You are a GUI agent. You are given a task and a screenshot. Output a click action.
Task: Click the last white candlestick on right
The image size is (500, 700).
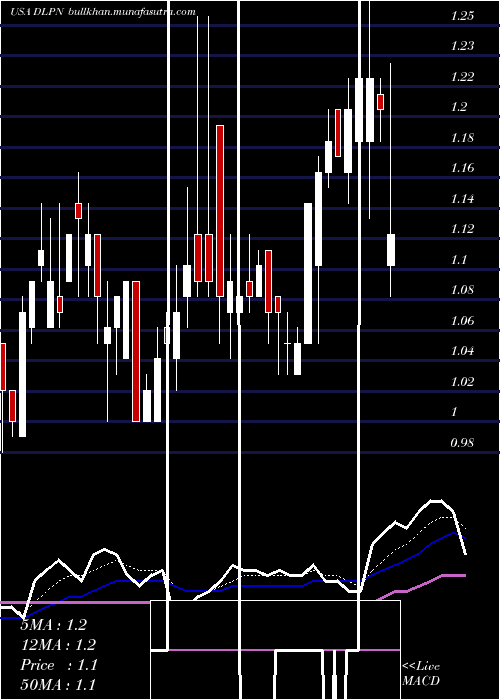[x=391, y=250]
